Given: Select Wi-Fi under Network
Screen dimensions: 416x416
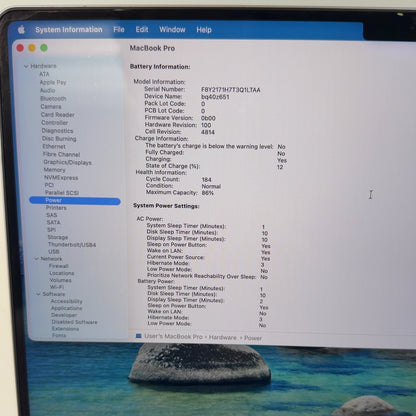Looking at the screenshot, I should [x=57, y=287].
